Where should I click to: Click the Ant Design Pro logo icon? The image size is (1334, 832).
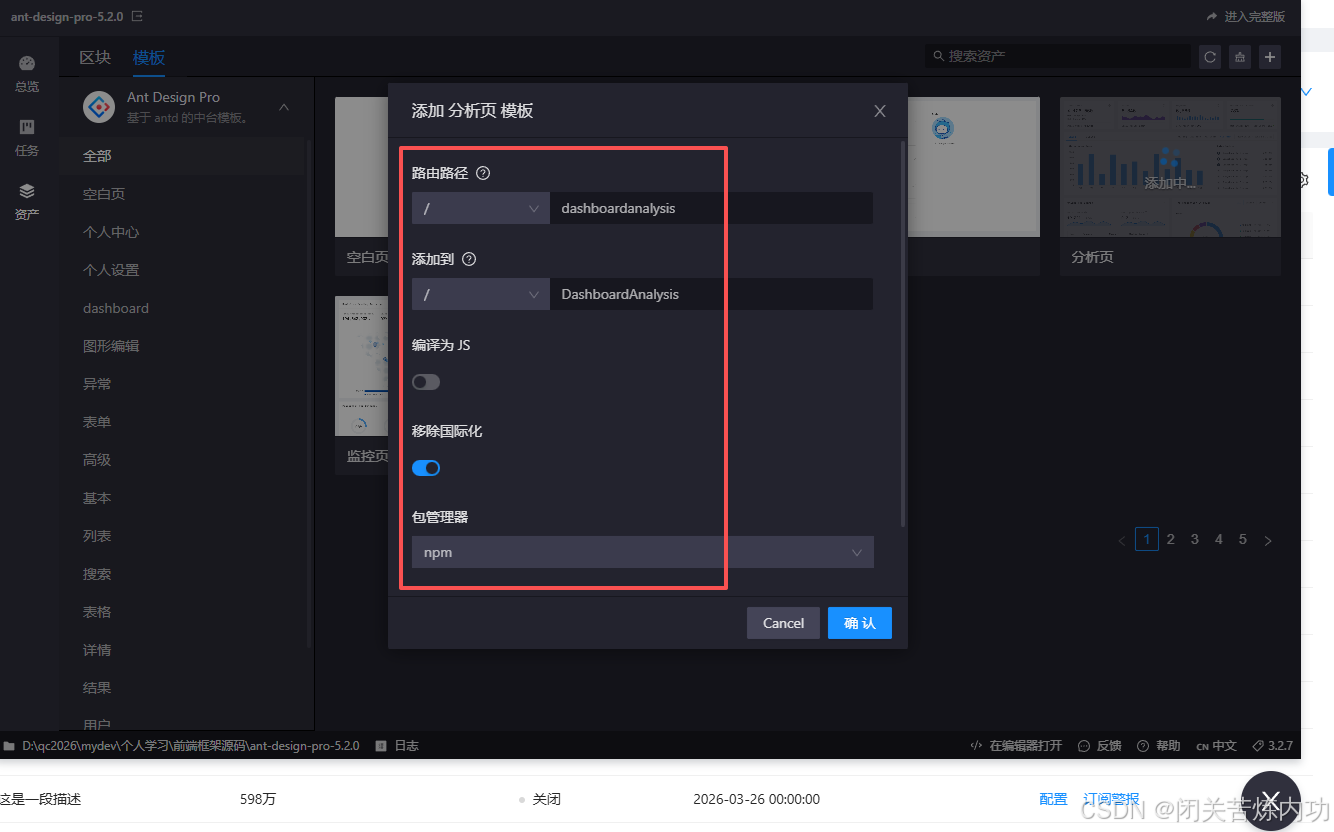99,107
